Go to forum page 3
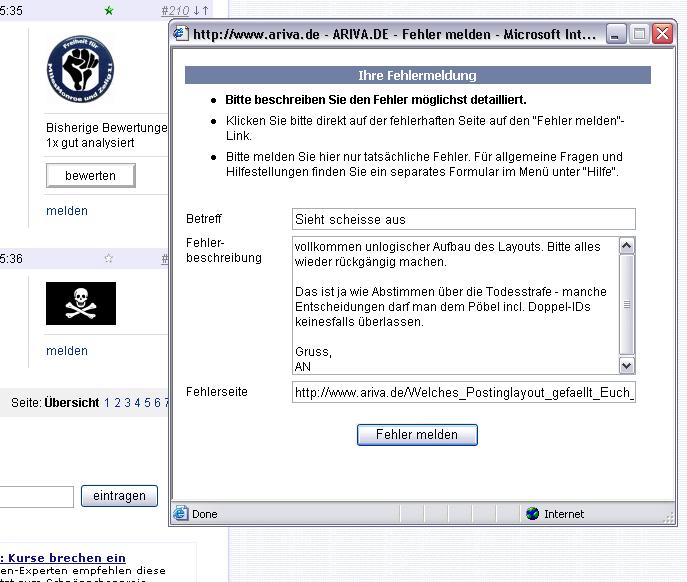Image resolution: width=687 pixels, height=582 pixels. tap(127, 402)
